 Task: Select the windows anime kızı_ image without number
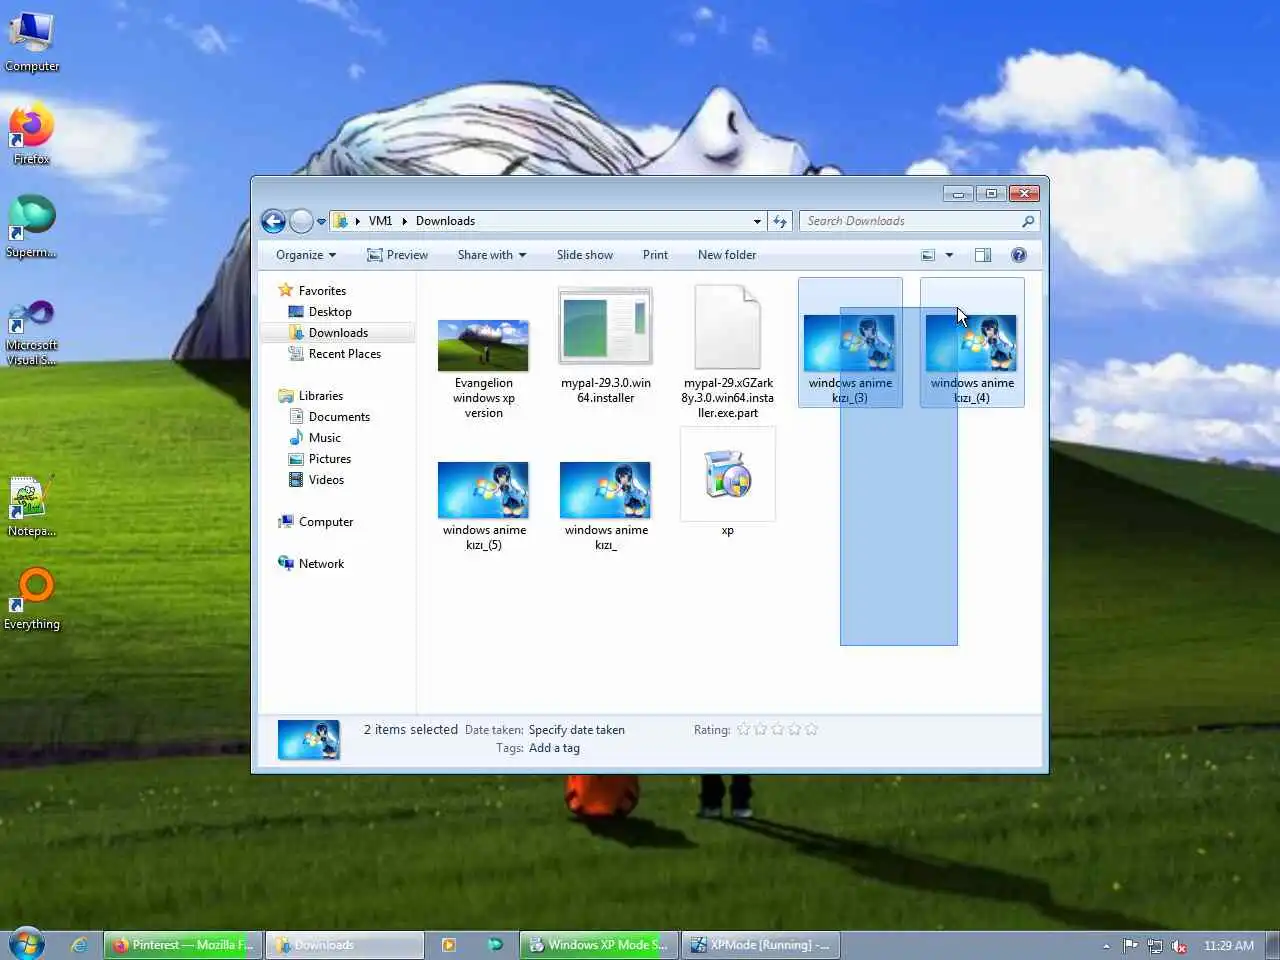606,505
